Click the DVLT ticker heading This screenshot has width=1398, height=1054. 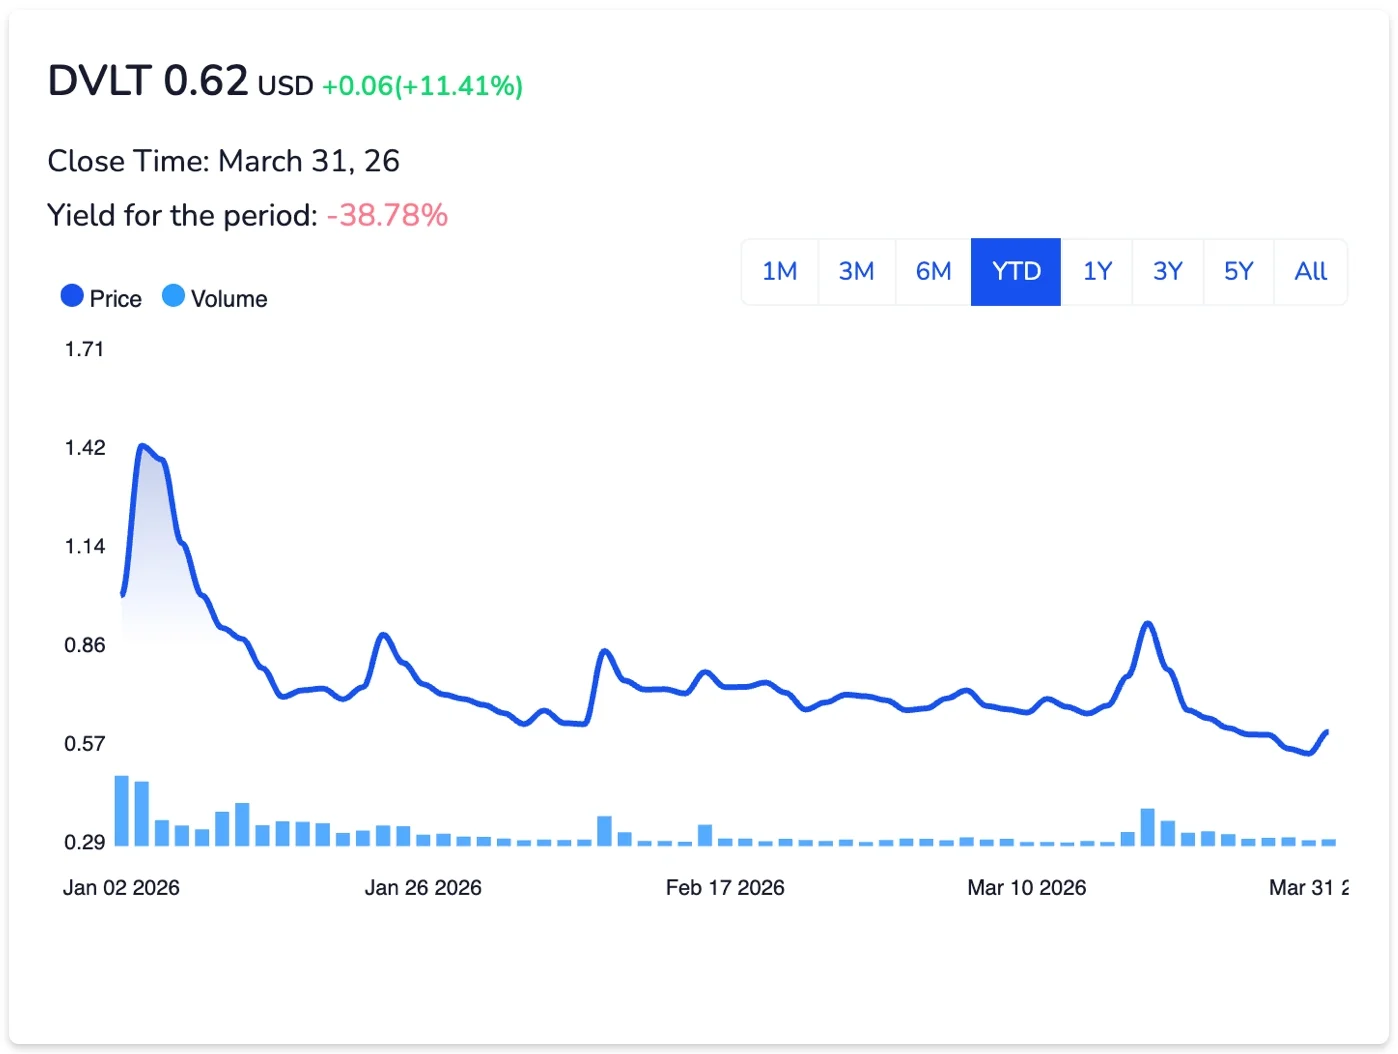pos(99,81)
